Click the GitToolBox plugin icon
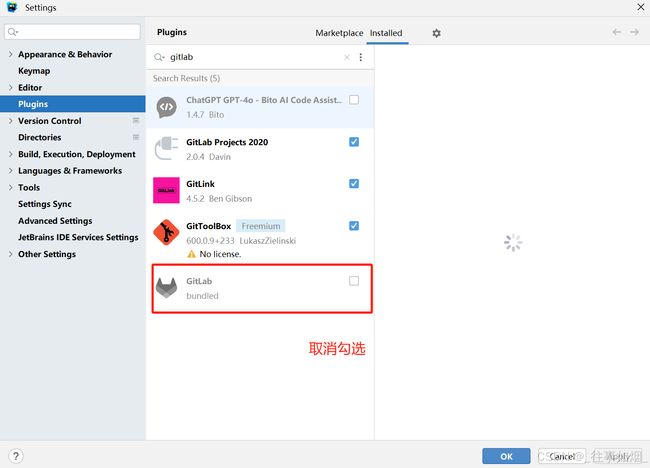The height and width of the screenshot is (468, 650). coord(166,233)
